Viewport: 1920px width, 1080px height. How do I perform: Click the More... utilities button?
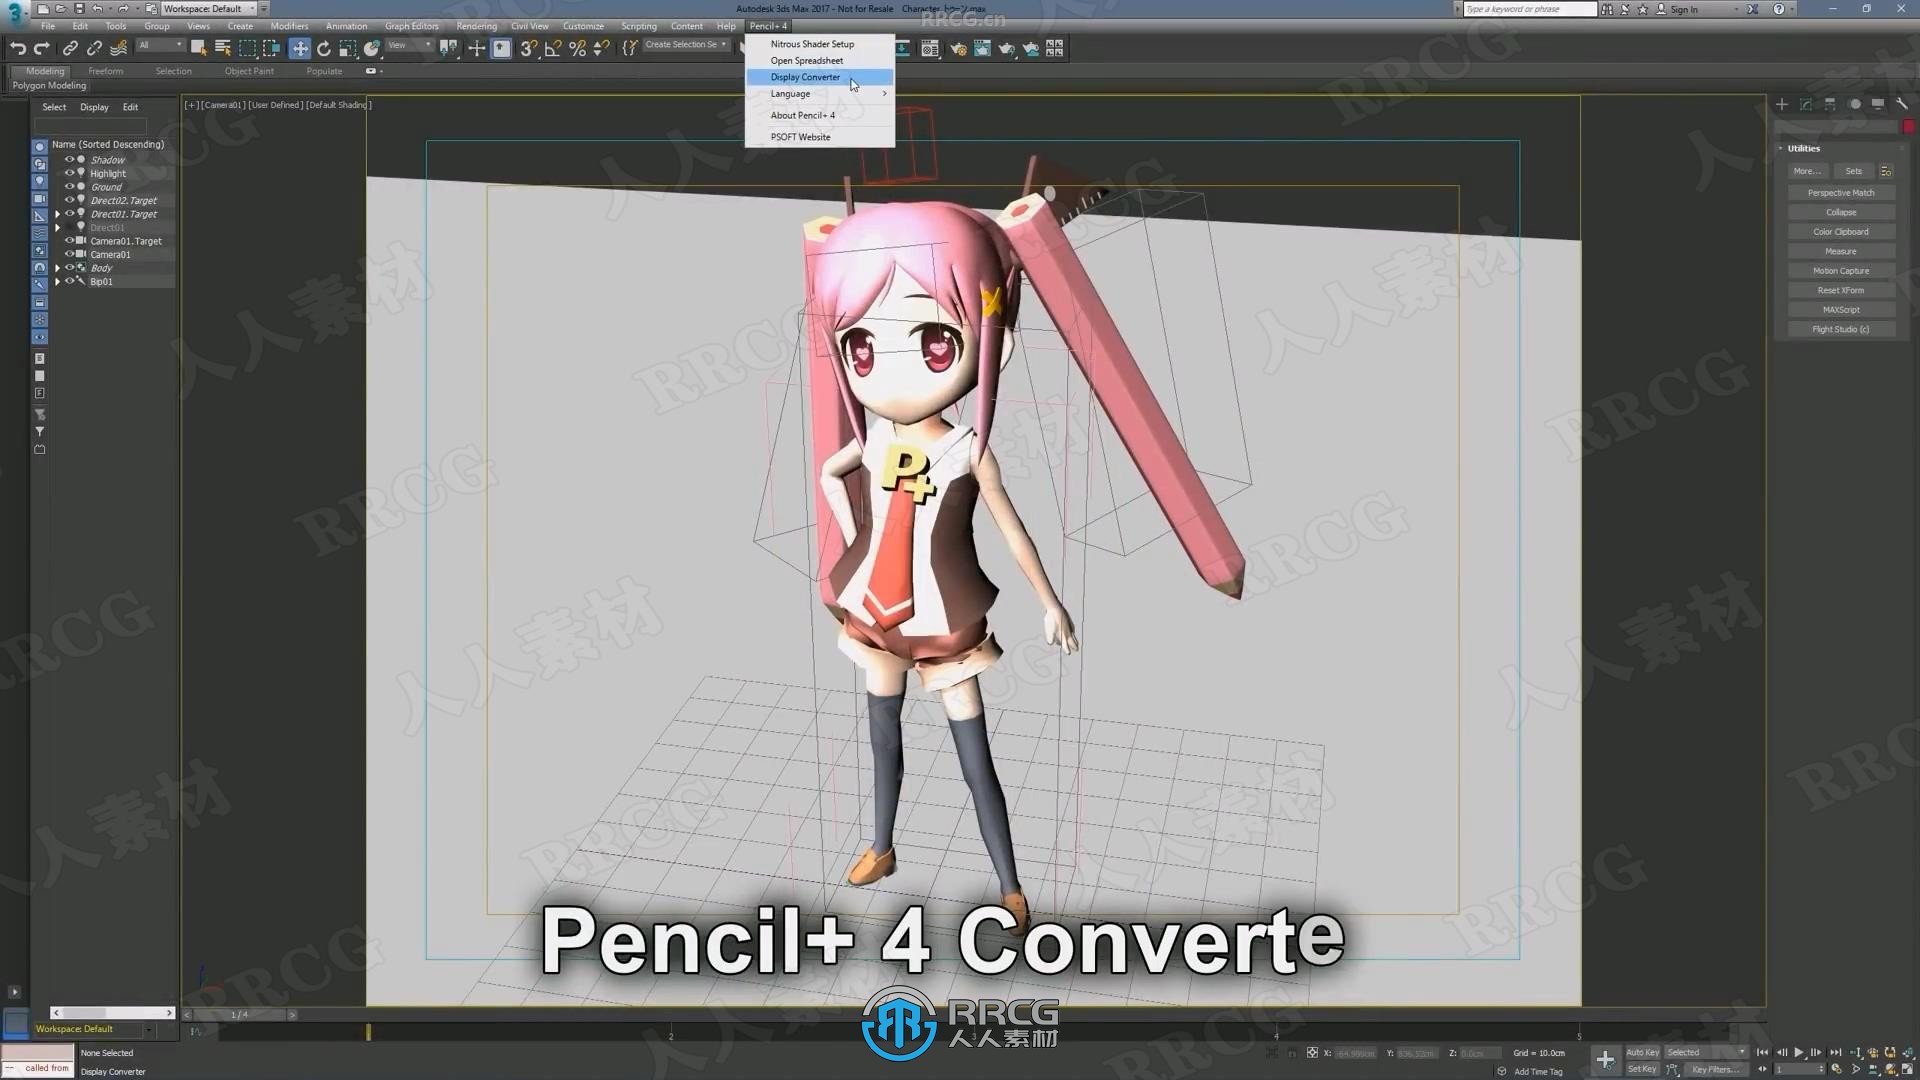coord(1807,171)
